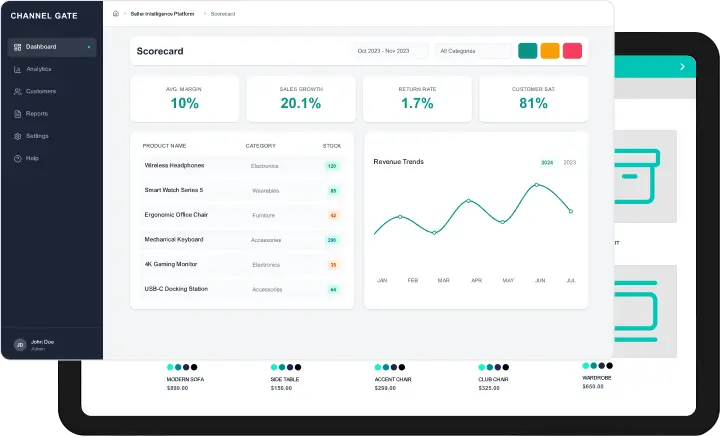Open the Reports menu item label
The height and width of the screenshot is (437, 721).
[x=37, y=113]
